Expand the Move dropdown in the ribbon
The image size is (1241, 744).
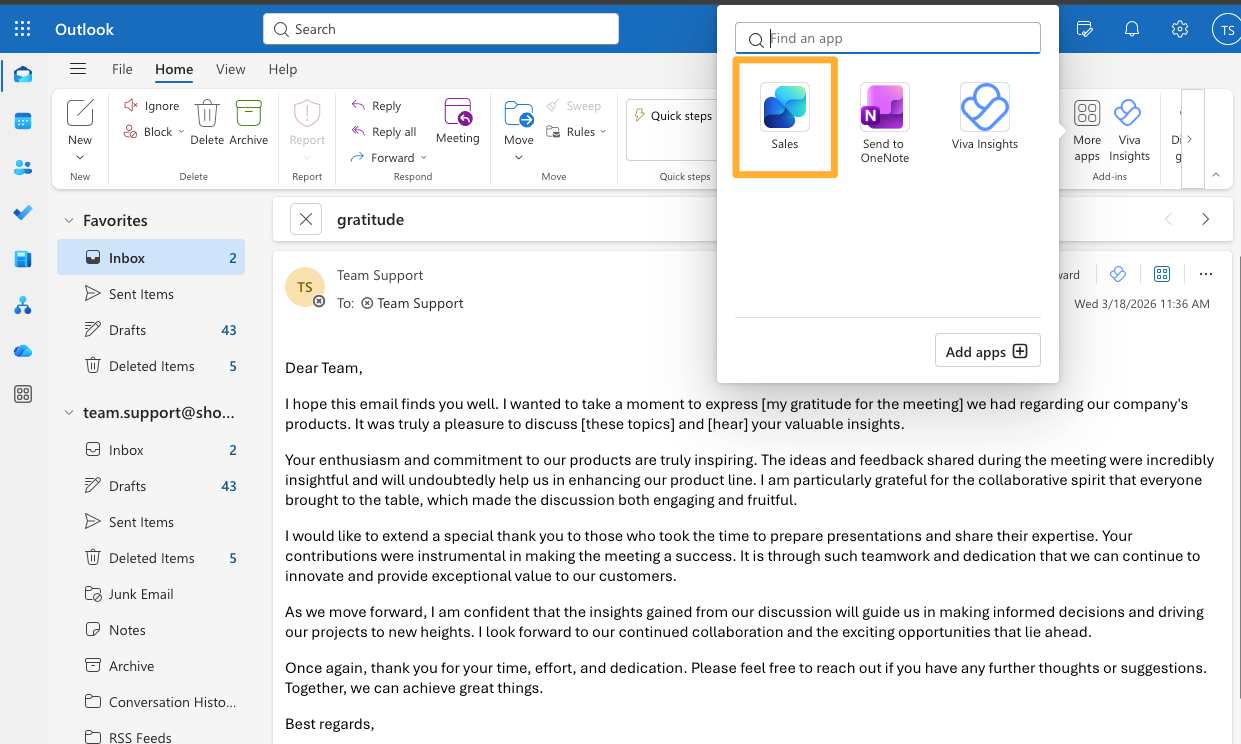(518, 156)
